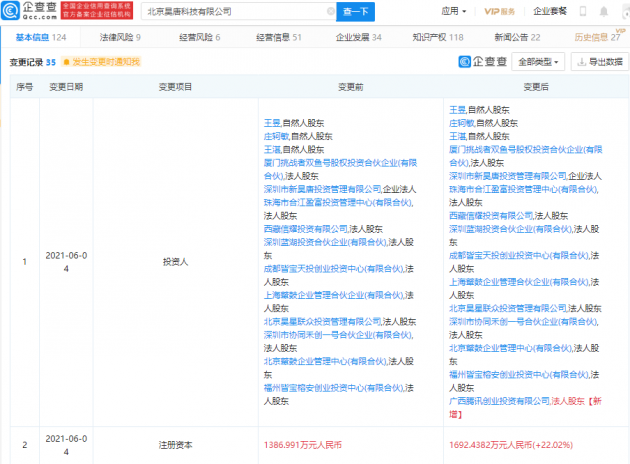This screenshot has width=630, height=464.
Task: Switch to the 知识产权 118 tab
Action: click(438, 37)
